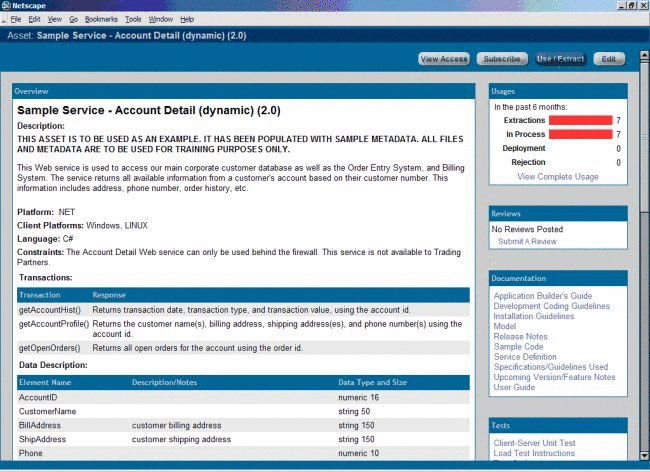This screenshot has width=650, height=472.
Task: Click the getAccountHist() transaction cell
Action: point(50,310)
